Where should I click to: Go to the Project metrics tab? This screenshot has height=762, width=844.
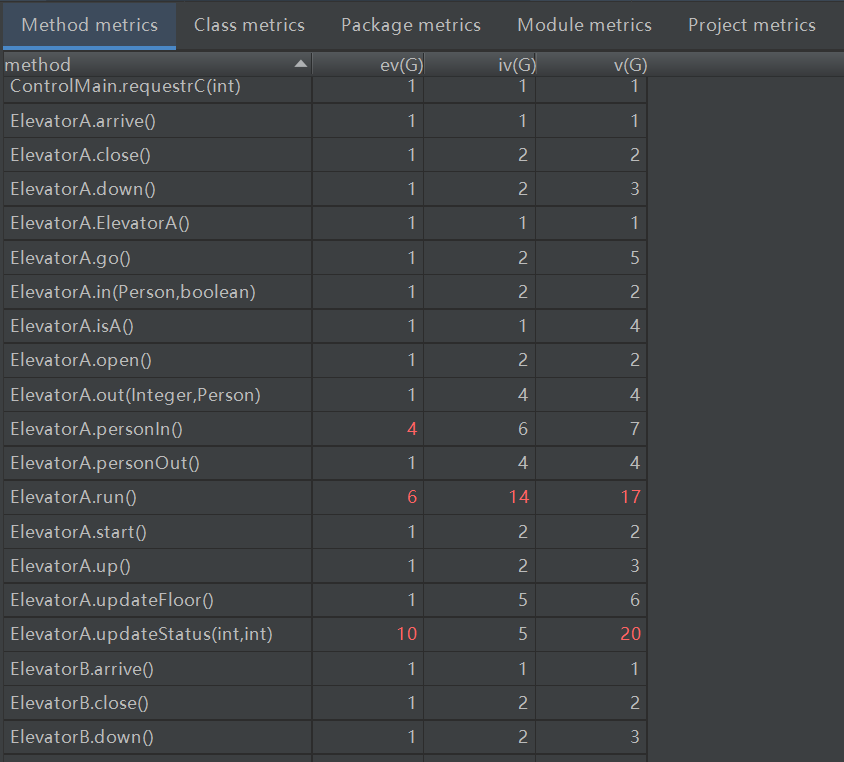(751, 25)
